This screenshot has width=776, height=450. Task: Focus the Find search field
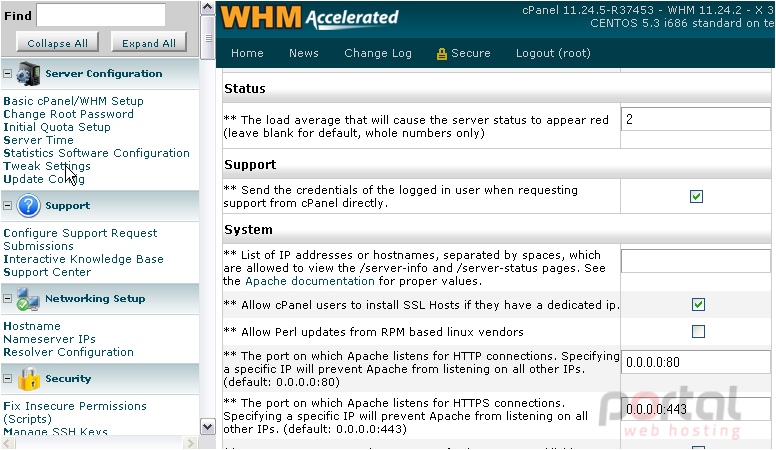coord(101,15)
